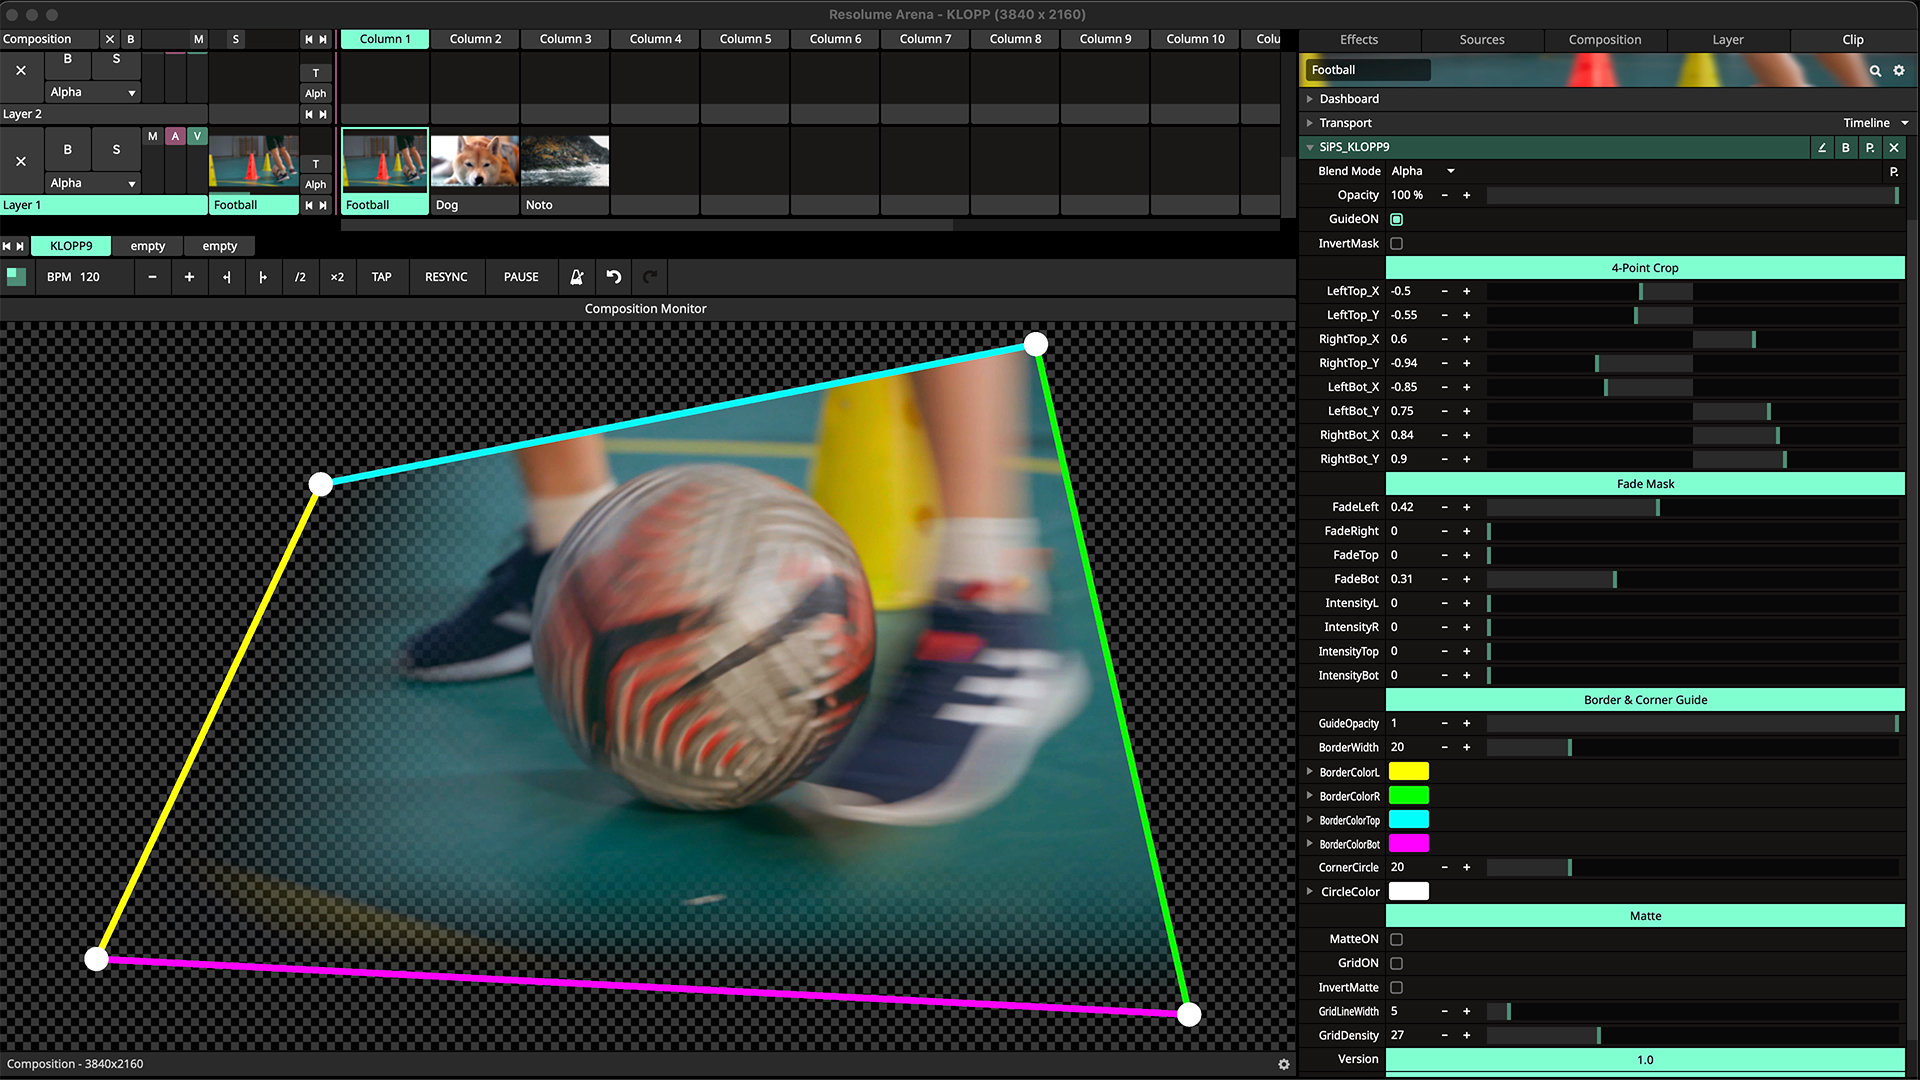This screenshot has width=1920, height=1080.
Task: Open Layer 1 Alpha blend mode dropdown
Action: point(93,183)
